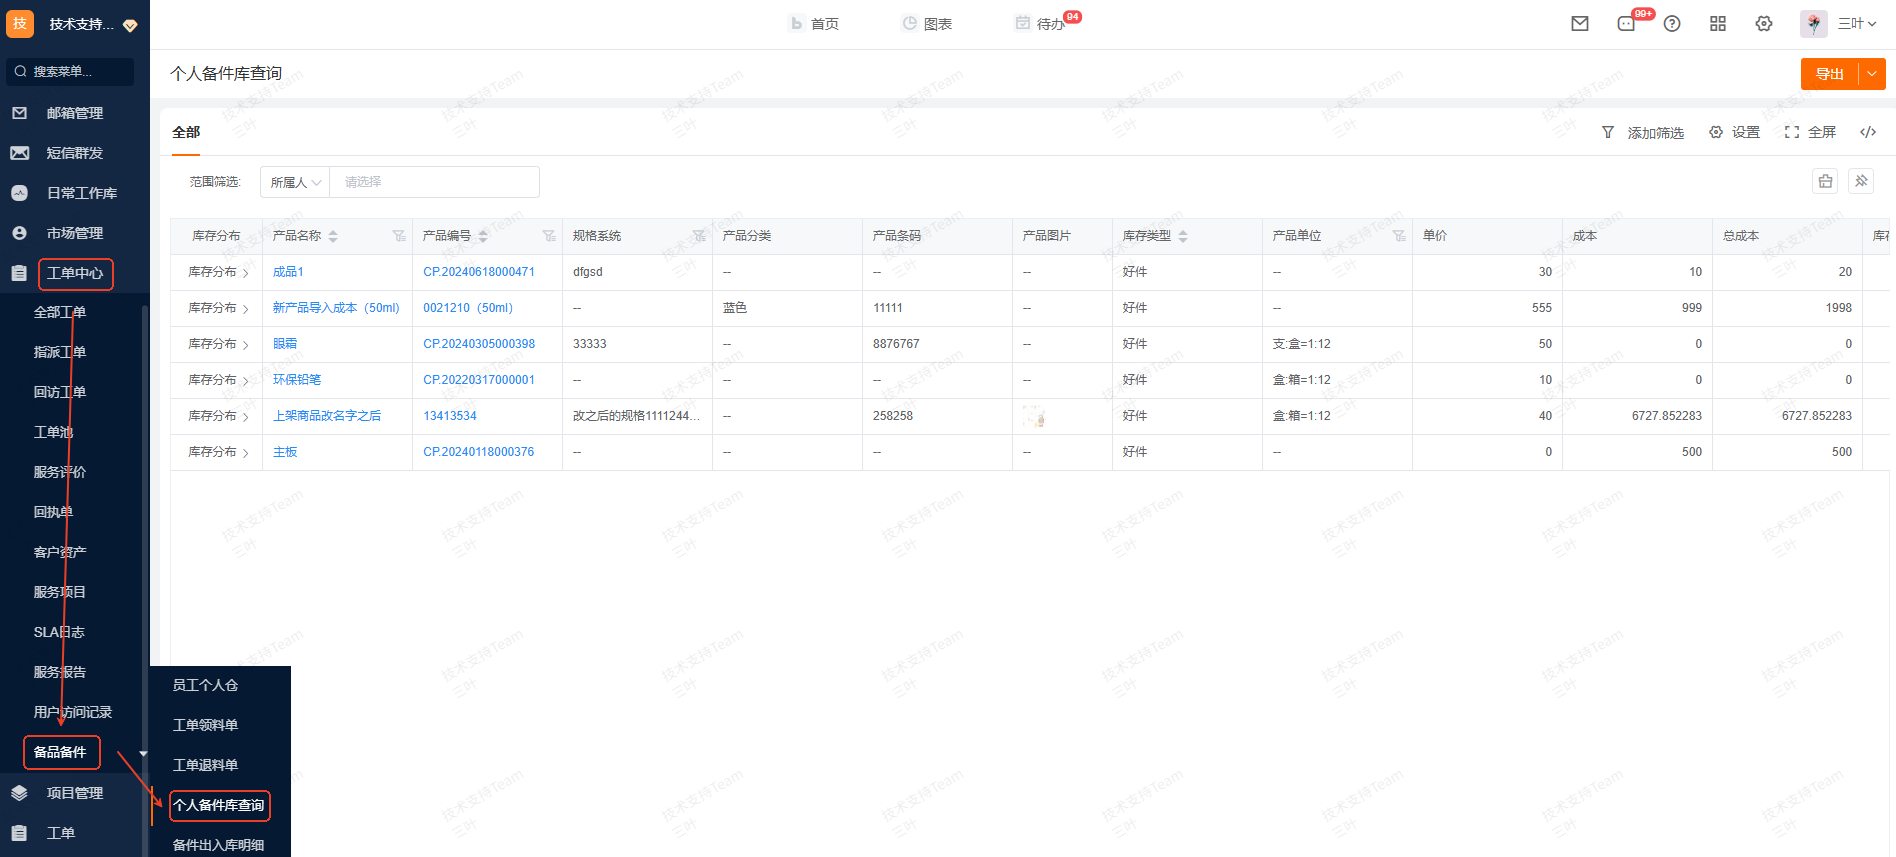Image resolution: width=1896 pixels, height=857 pixels.
Task: Click the pin icon beside the filter row
Action: pyautogui.click(x=1861, y=181)
